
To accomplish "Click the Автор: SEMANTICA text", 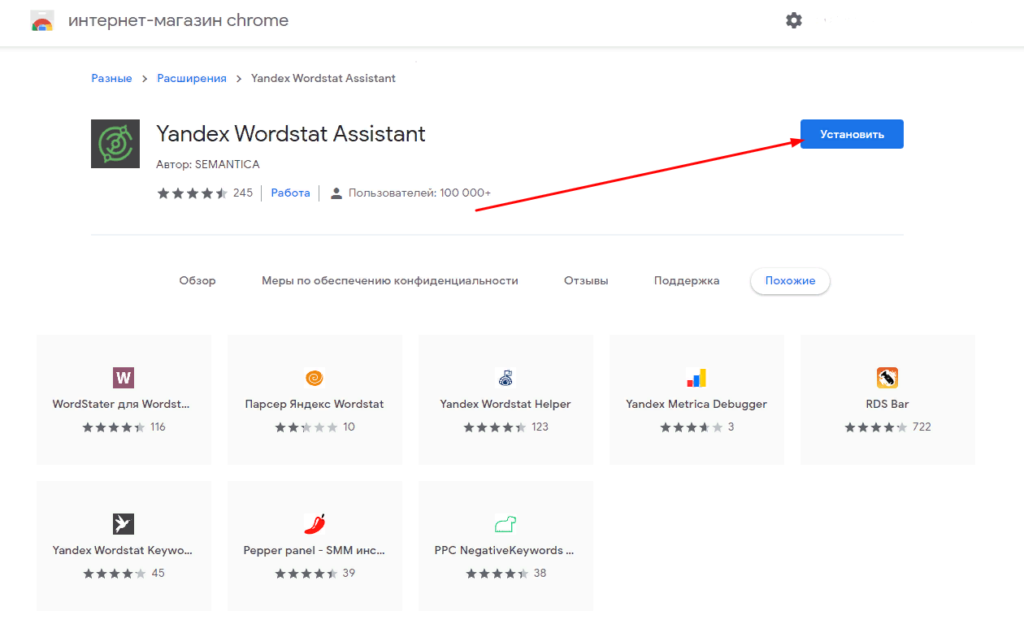I will tap(208, 164).
